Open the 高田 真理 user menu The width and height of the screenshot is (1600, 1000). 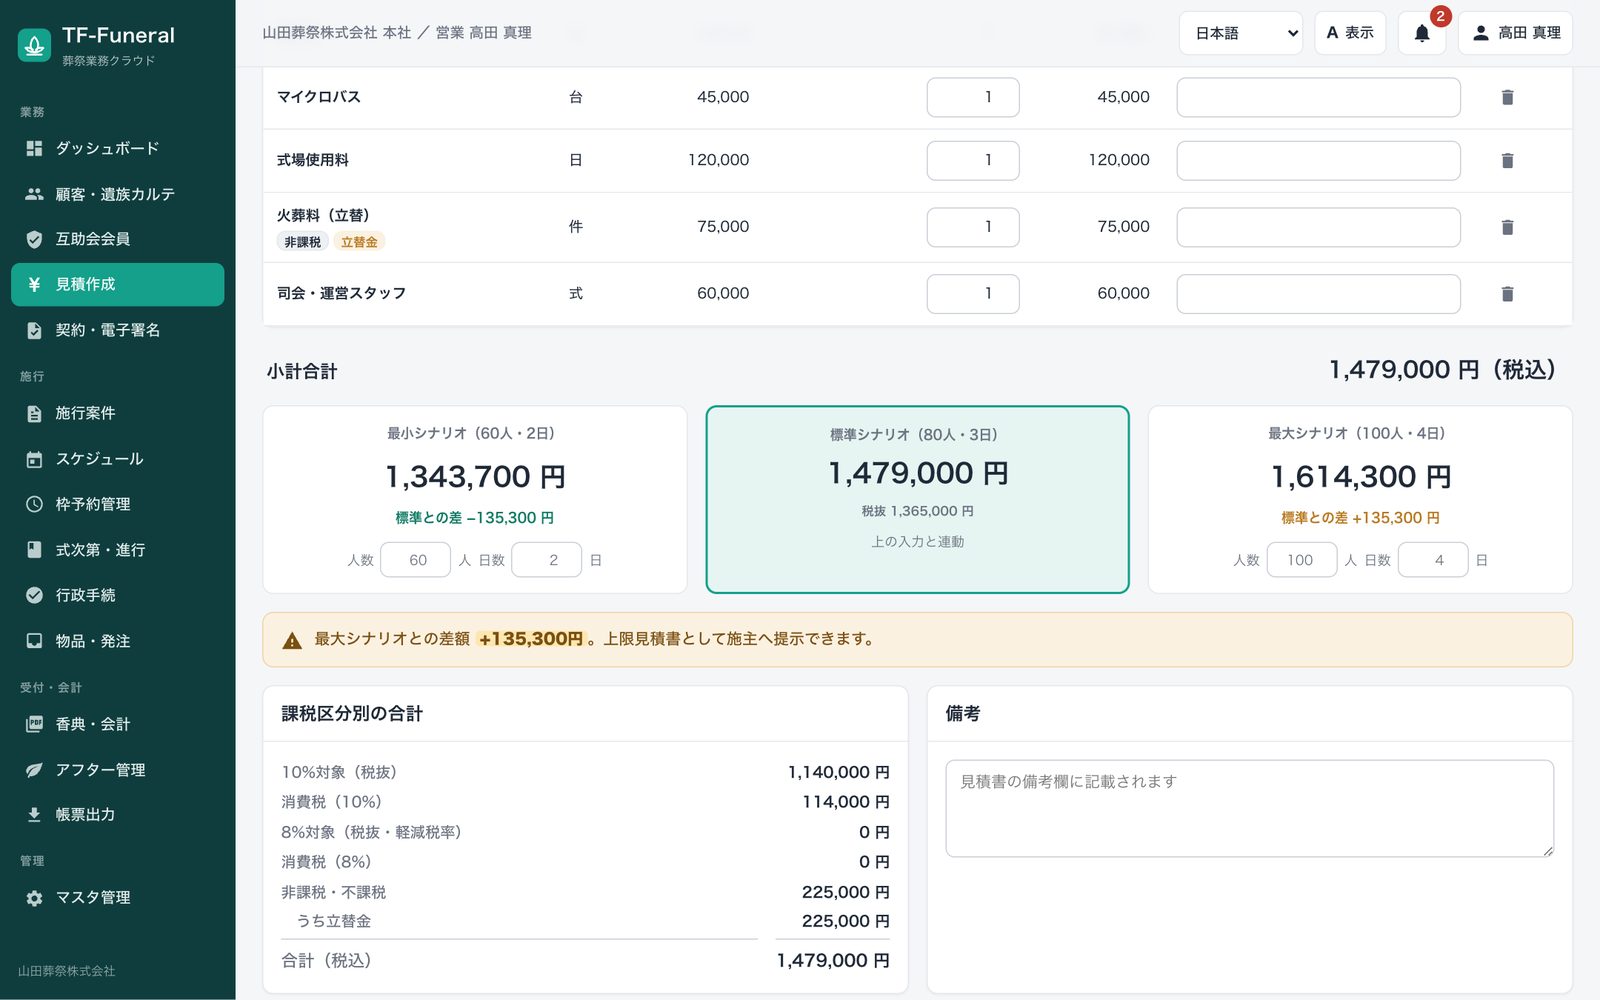[1515, 33]
